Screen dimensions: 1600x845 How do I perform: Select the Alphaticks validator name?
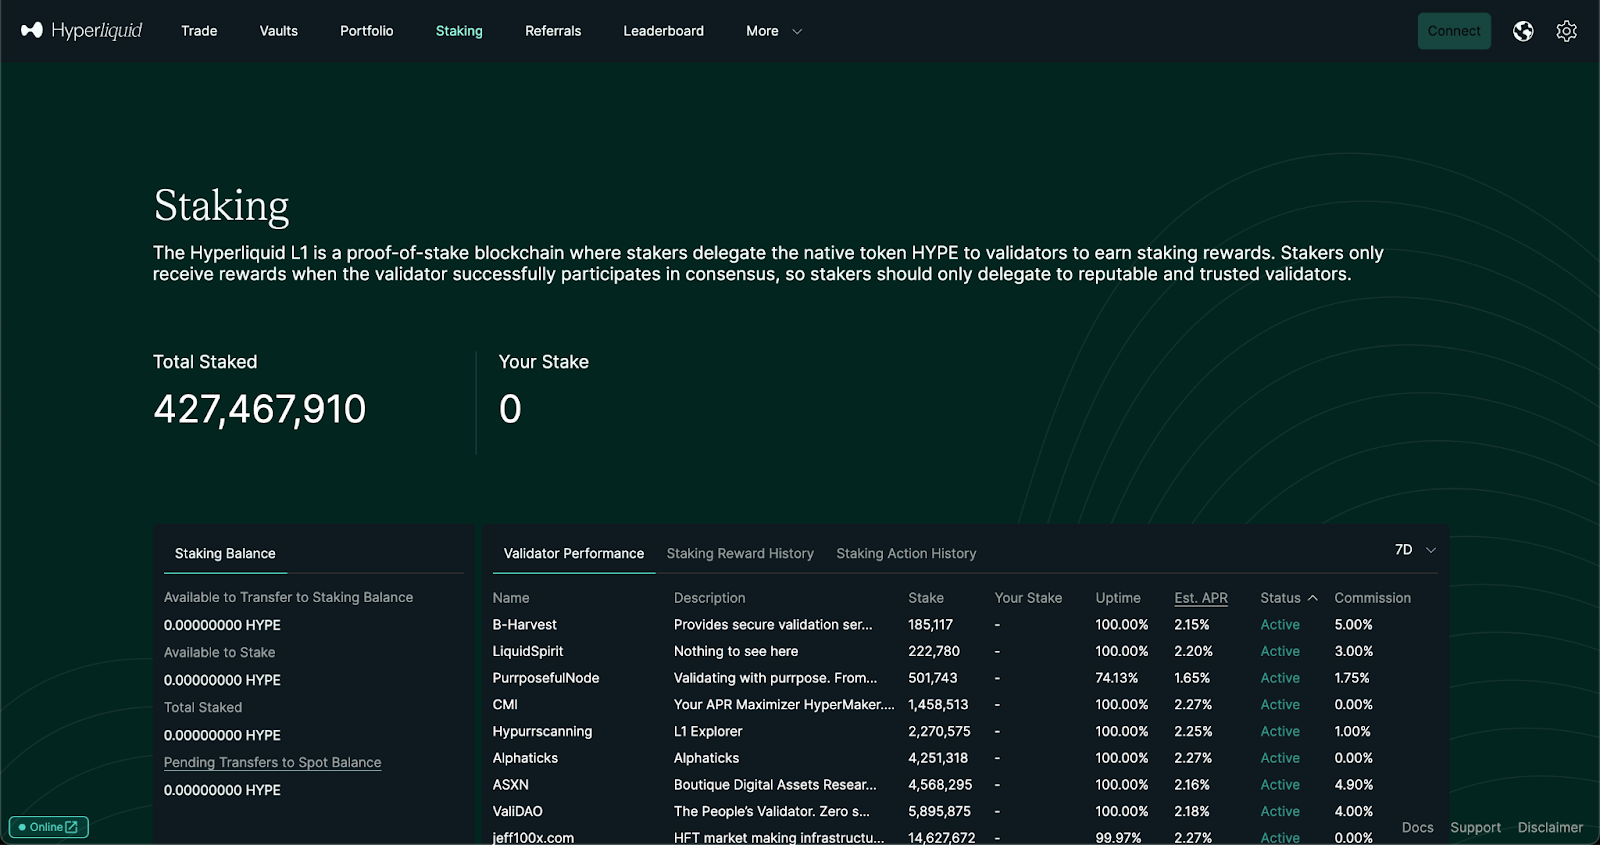click(x=525, y=758)
